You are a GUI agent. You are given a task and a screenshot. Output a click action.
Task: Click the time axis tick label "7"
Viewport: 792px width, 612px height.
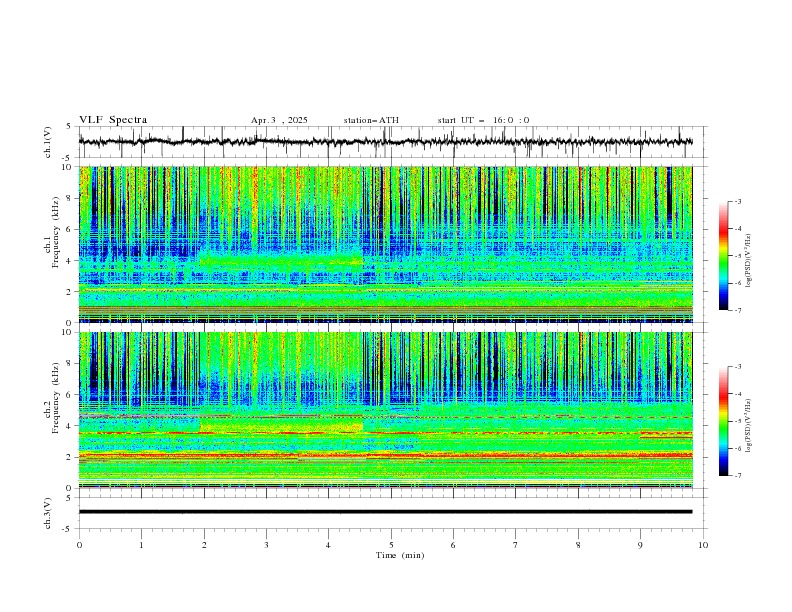pyautogui.click(x=516, y=545)
